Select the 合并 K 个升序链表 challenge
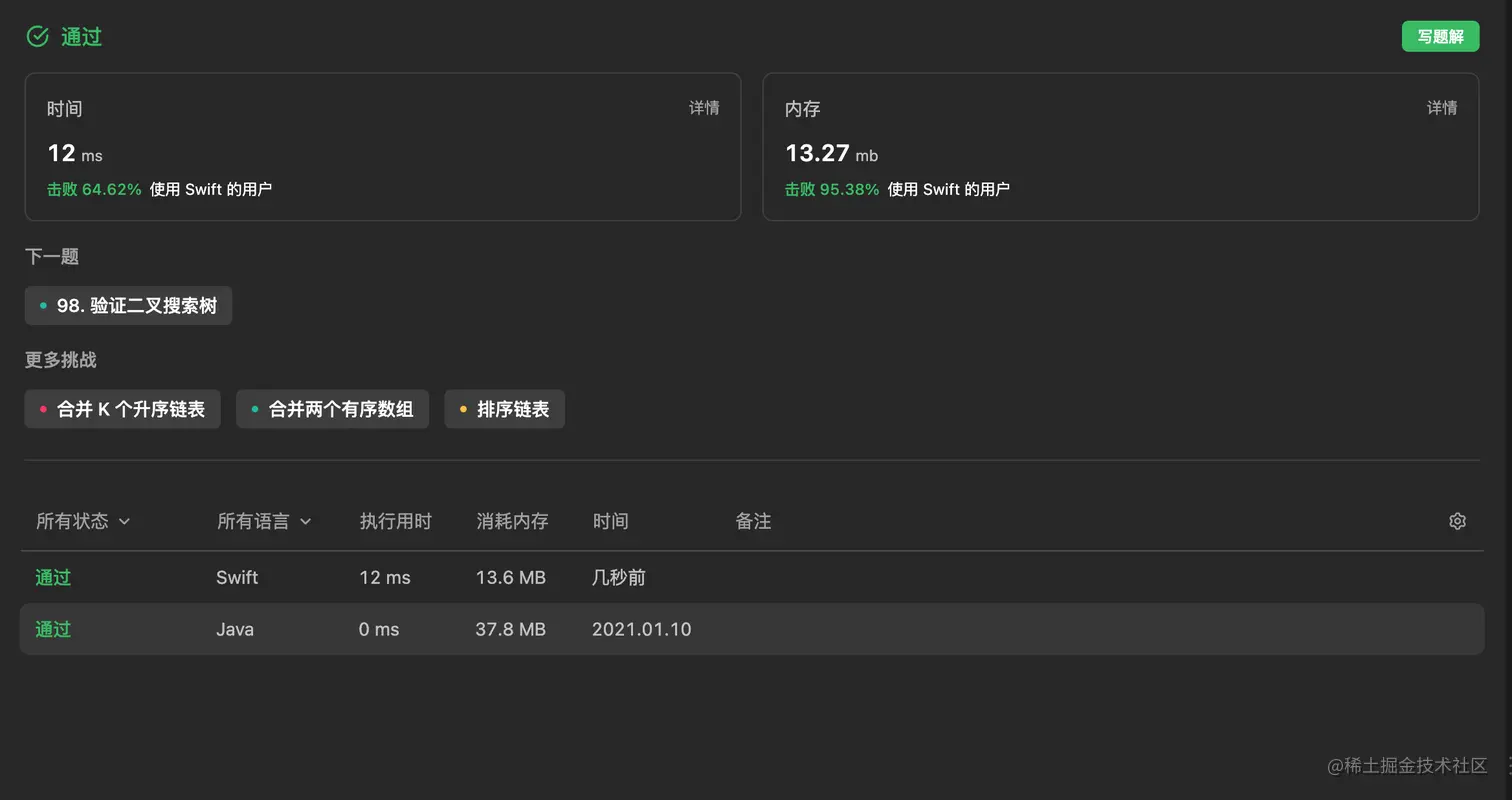Image resolution: width=1512 pixels, height=800 pixels. pyautogui.click(x=122, y=409)
